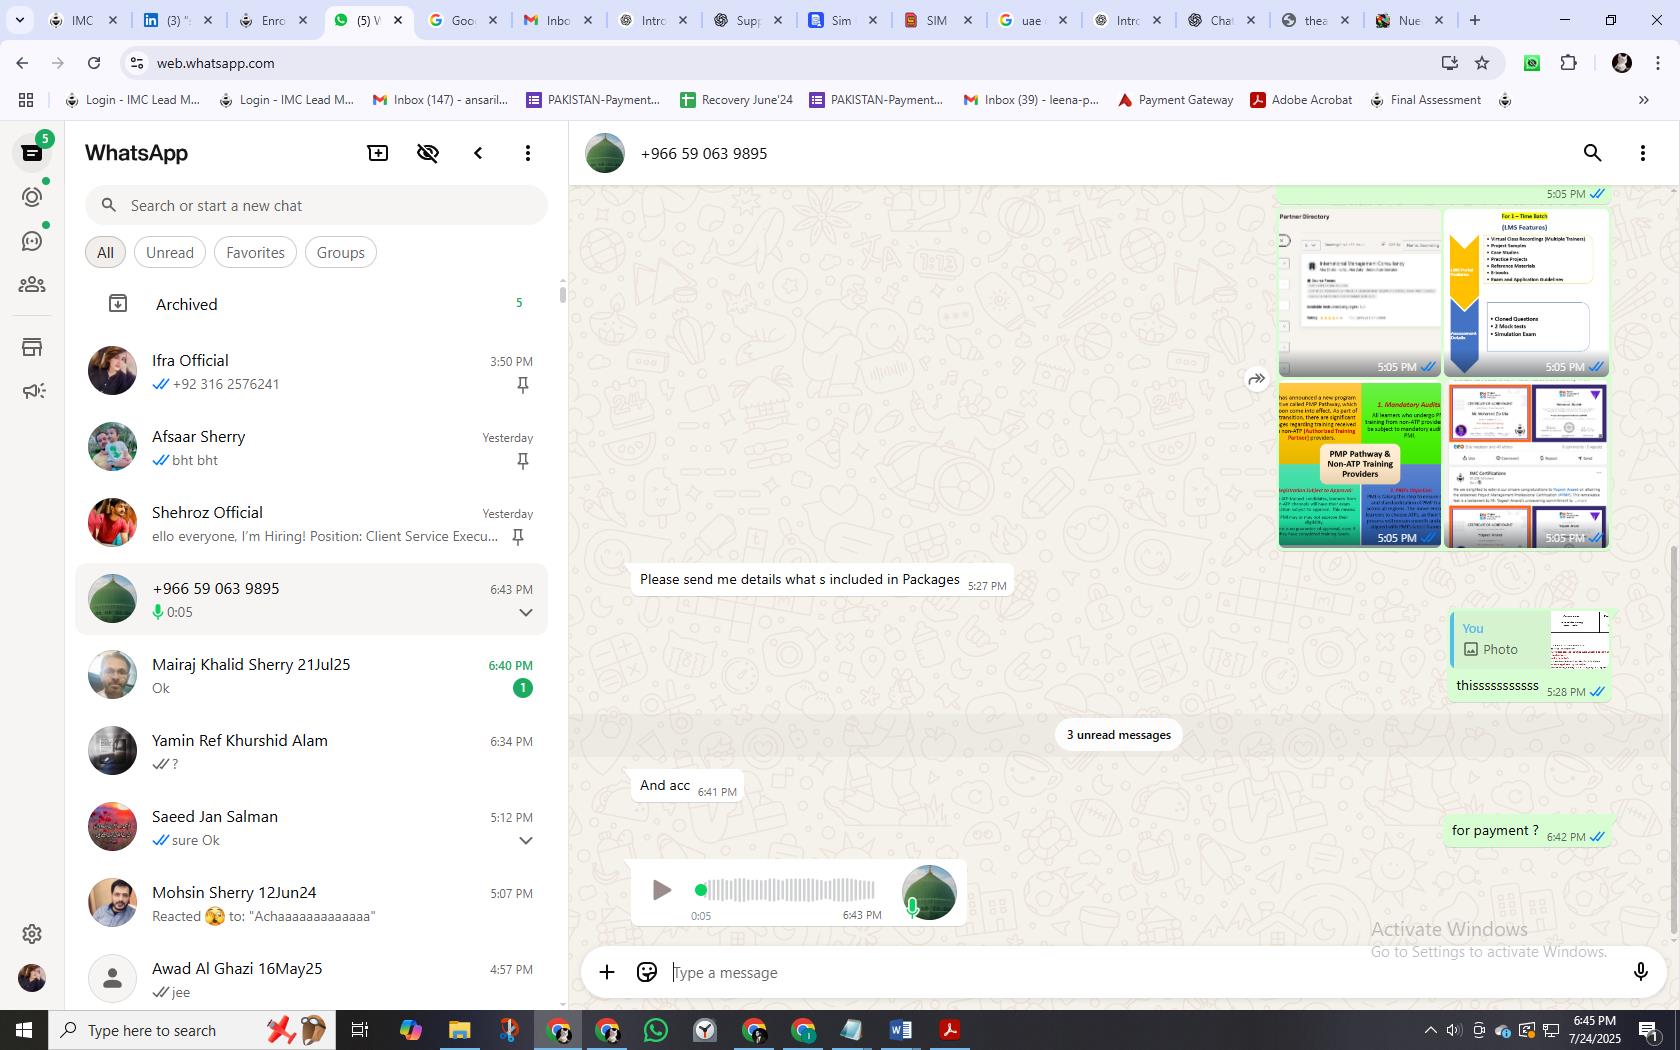Screen dimensions: 1680x1050
Task: Open File Explorer from the taskbar
Action: [x=459, y=1030]
